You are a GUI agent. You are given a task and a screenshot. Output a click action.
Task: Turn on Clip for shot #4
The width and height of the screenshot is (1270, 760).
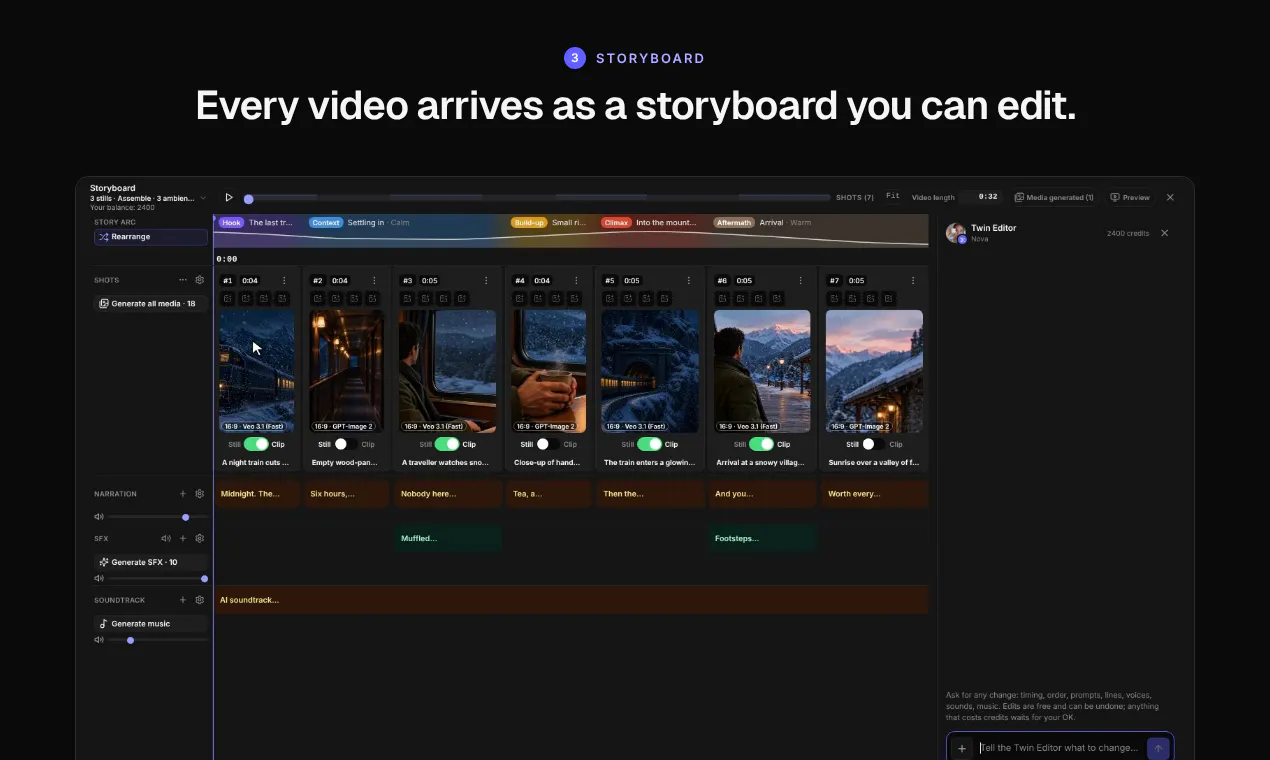(548, 444)
